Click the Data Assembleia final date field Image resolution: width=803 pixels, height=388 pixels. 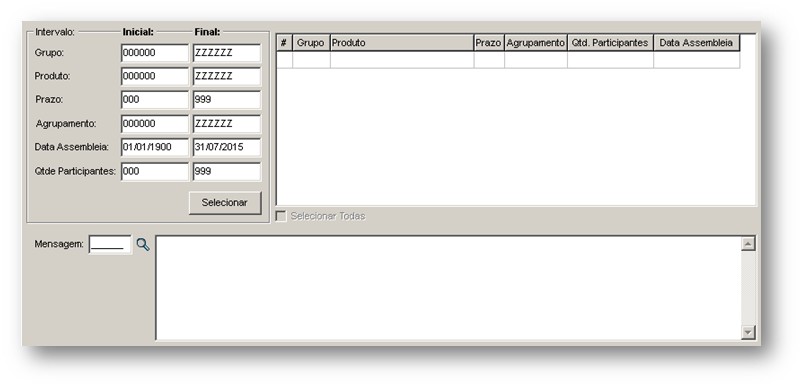[227, 147]
